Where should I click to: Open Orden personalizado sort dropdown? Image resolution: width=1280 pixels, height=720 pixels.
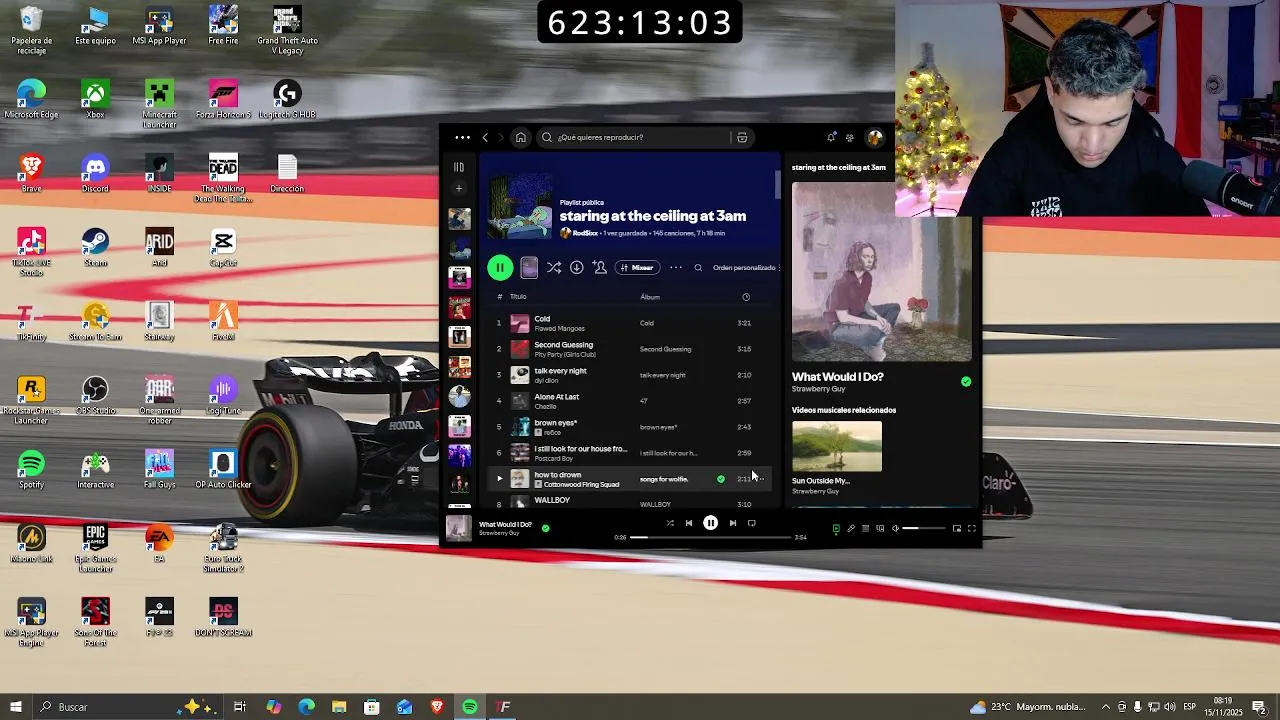coord(746,267)
